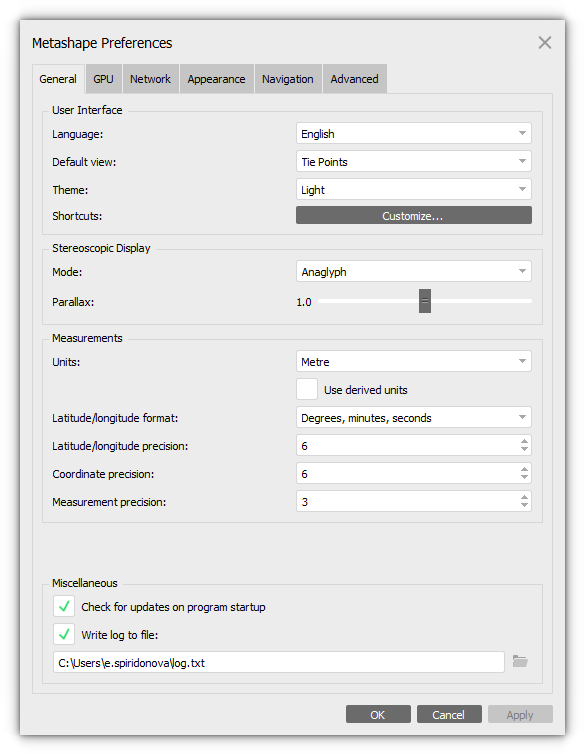Image resolution: width=584 pixels, height=754 pixels.
Task: Click the Parallax slider handle
Action: click(x=425, y=301)
